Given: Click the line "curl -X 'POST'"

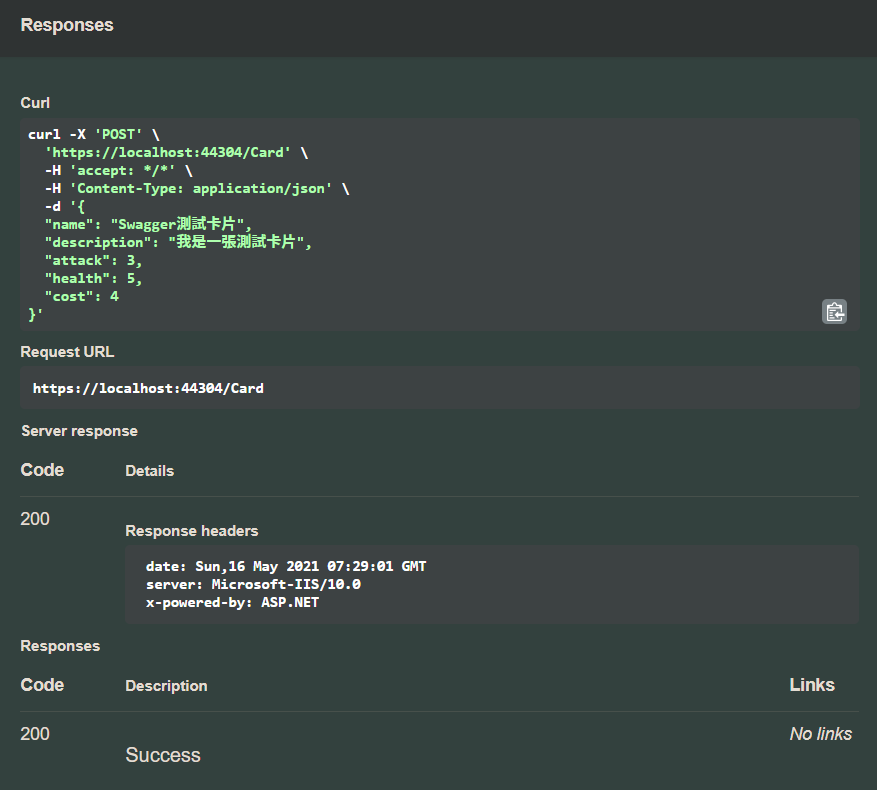Looking at the screenshot, I should point(93,134).
